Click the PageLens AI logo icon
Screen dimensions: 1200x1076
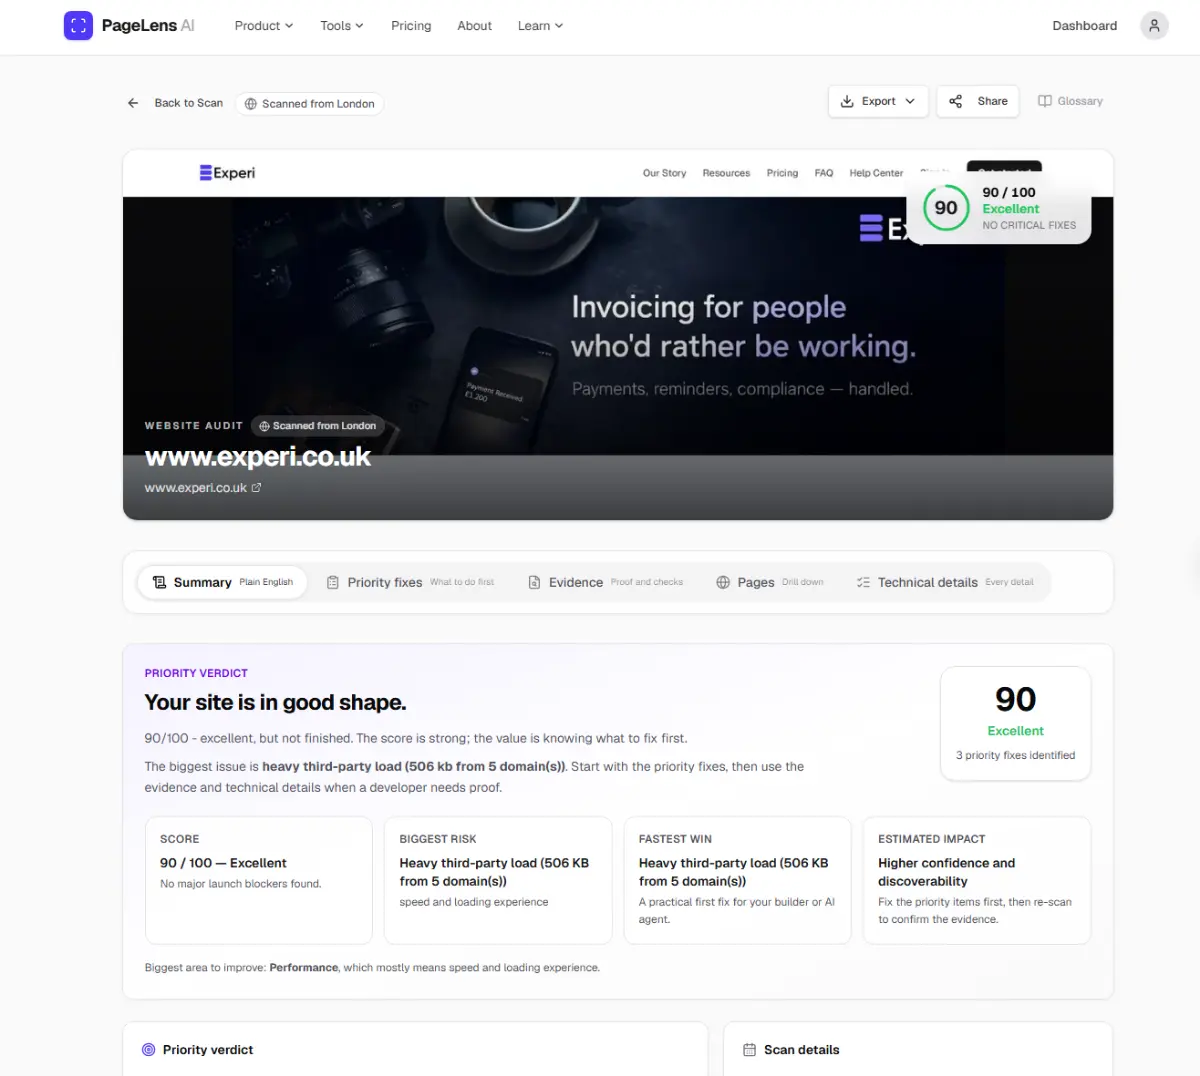(x=78, y=26)
